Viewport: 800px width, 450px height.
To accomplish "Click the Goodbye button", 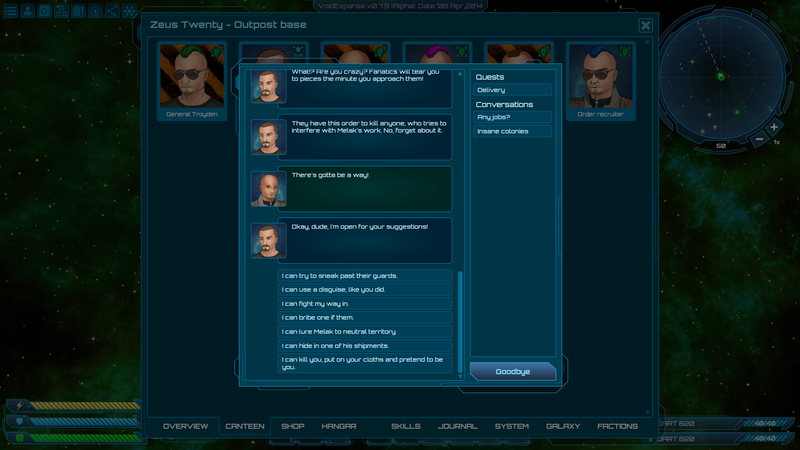I will point(513,371).
